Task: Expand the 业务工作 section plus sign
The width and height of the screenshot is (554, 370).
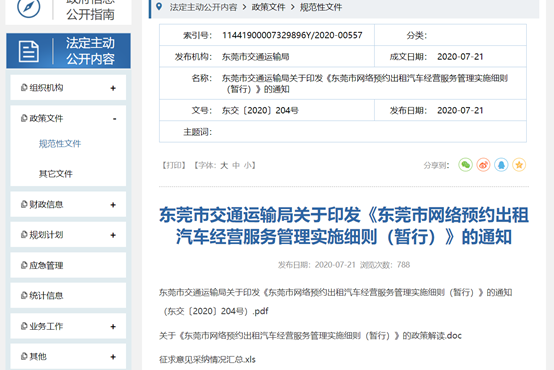Action: 113,327
